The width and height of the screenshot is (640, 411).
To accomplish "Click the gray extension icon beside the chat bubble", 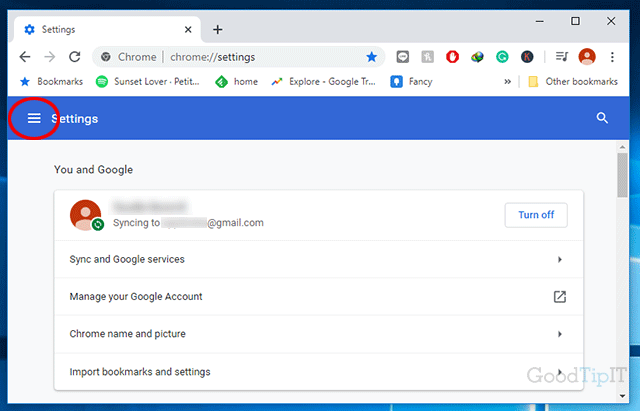I will pyautogui.click(x=427, y=57).
